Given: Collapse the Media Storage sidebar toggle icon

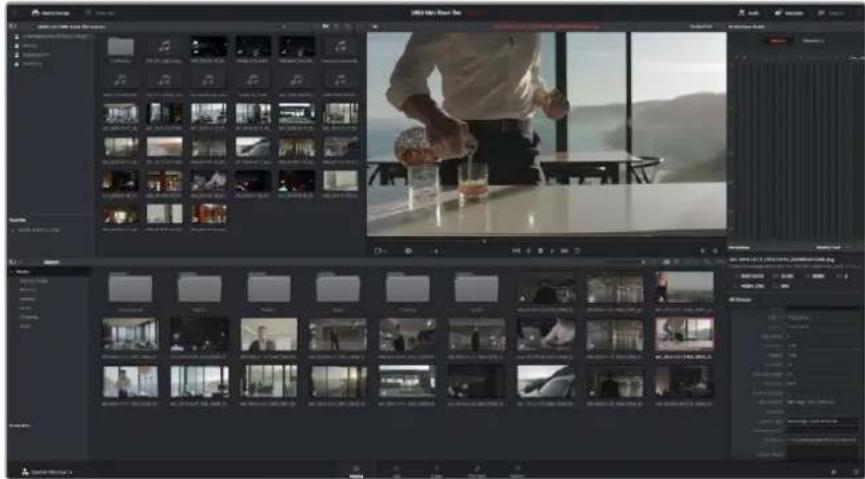Looking at the screenshot, I should tap(13, 26).
